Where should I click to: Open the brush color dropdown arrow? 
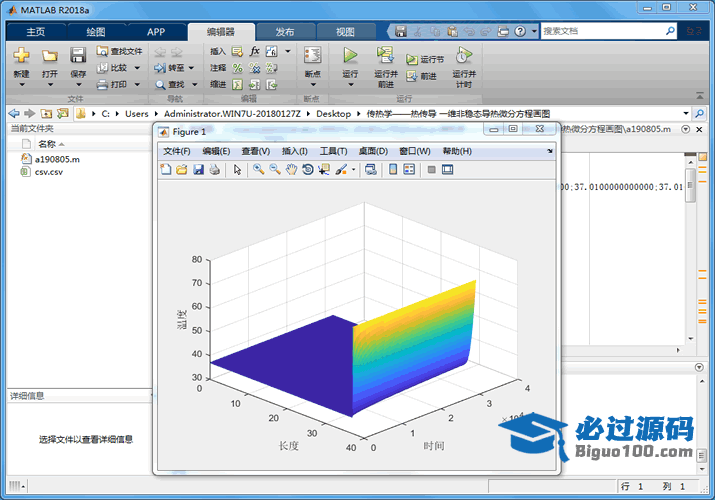(x=353, y=170)
